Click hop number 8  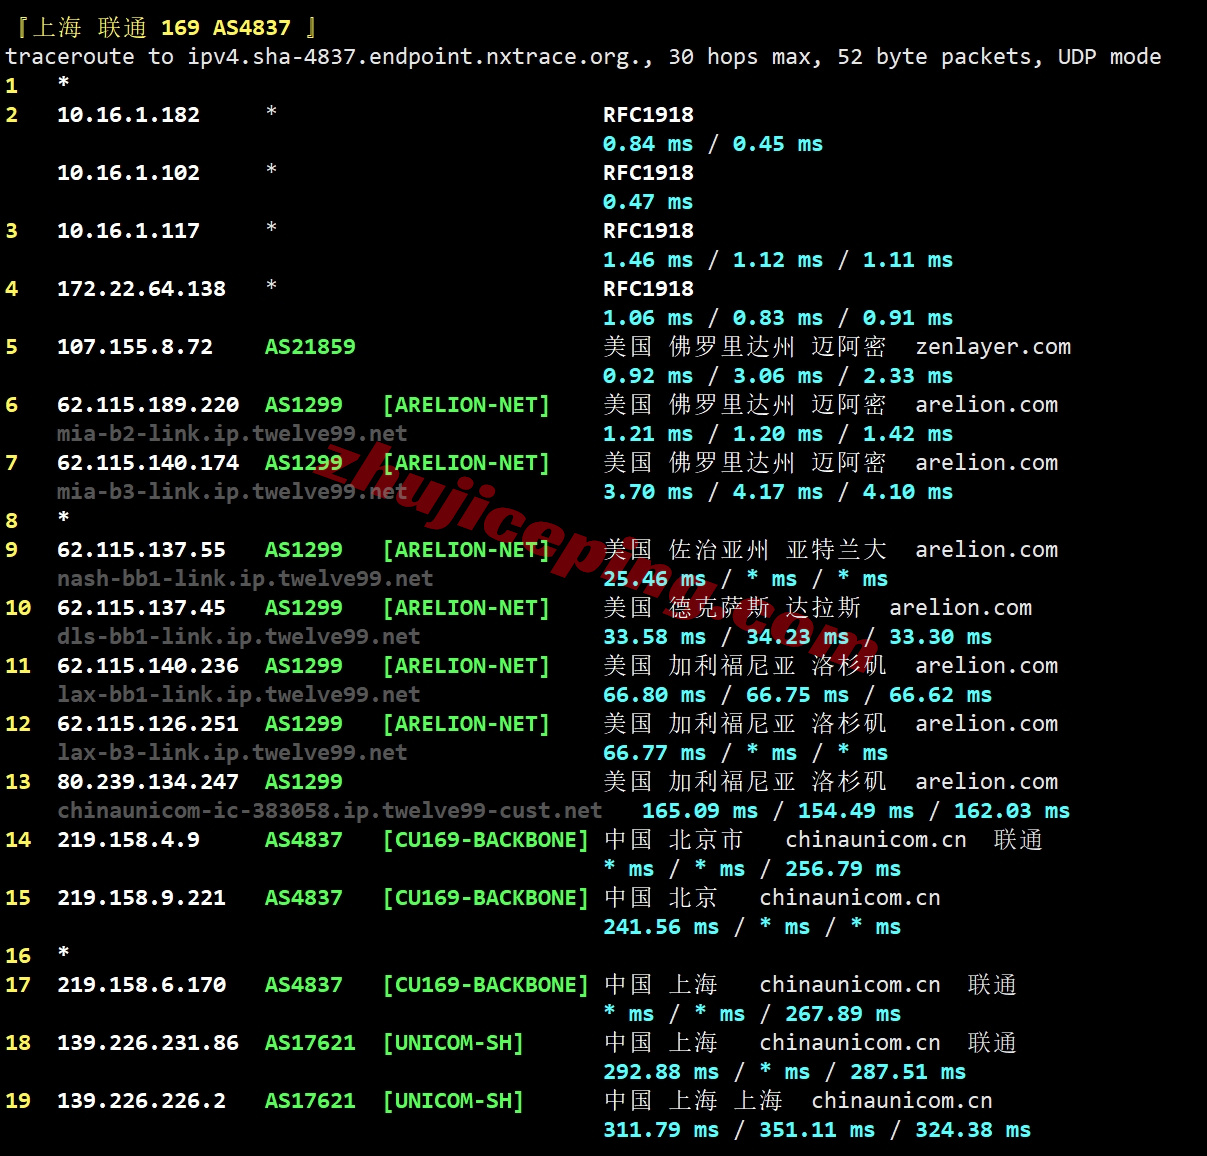pyautogui.click(x=11, y=521)
